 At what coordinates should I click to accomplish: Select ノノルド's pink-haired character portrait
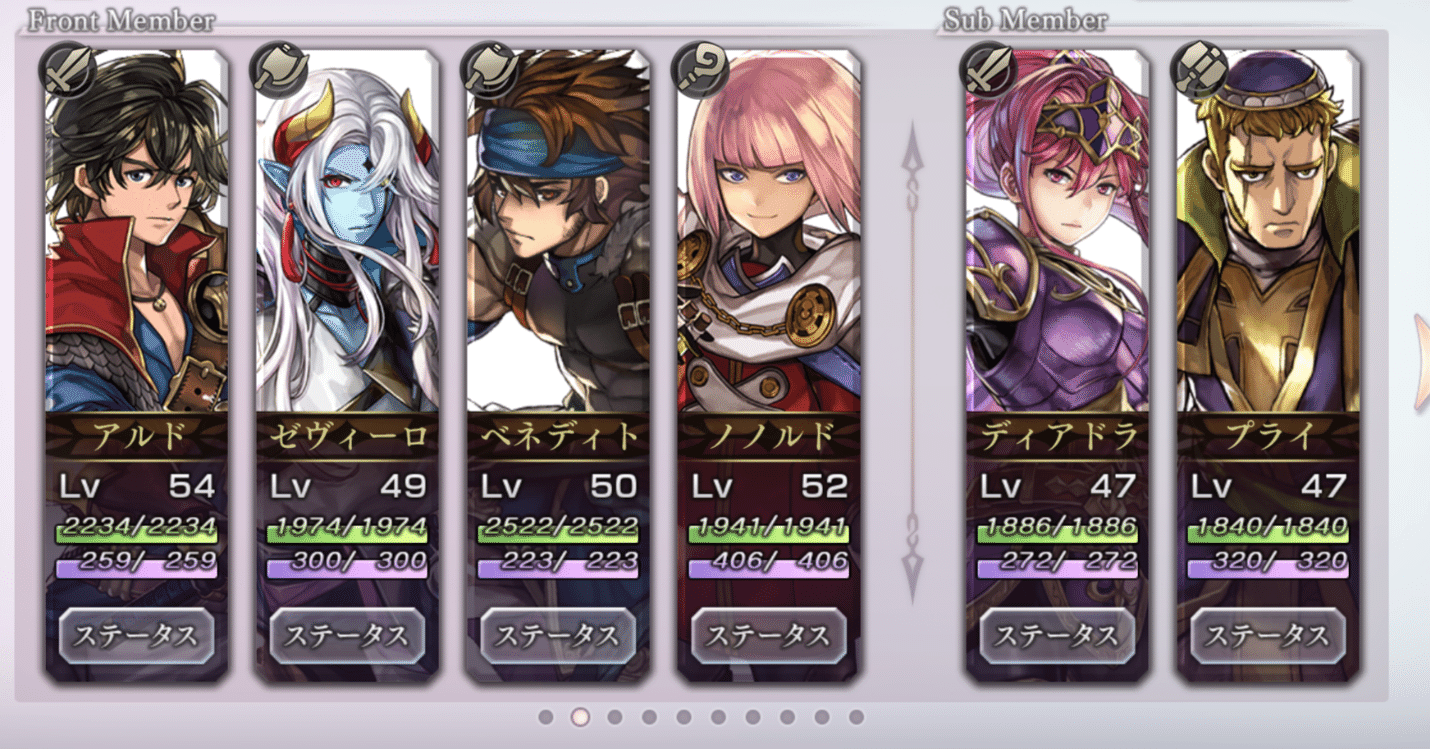[x=769, y=230]
